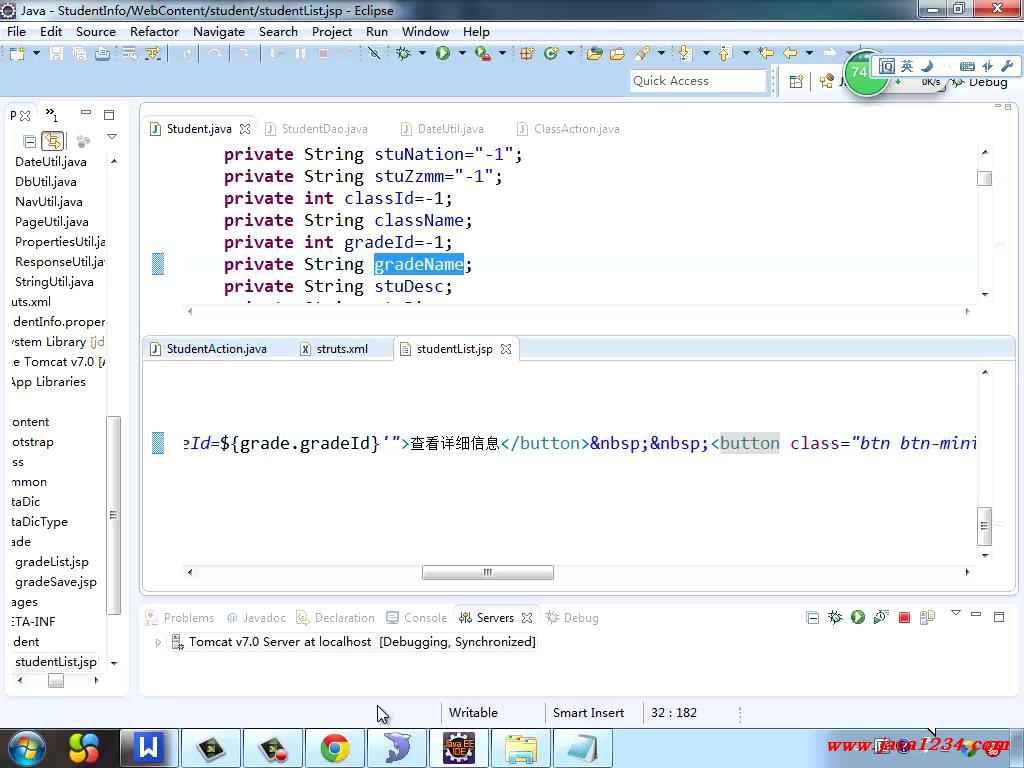Click the Windows Start button

[x=26, y=748]
